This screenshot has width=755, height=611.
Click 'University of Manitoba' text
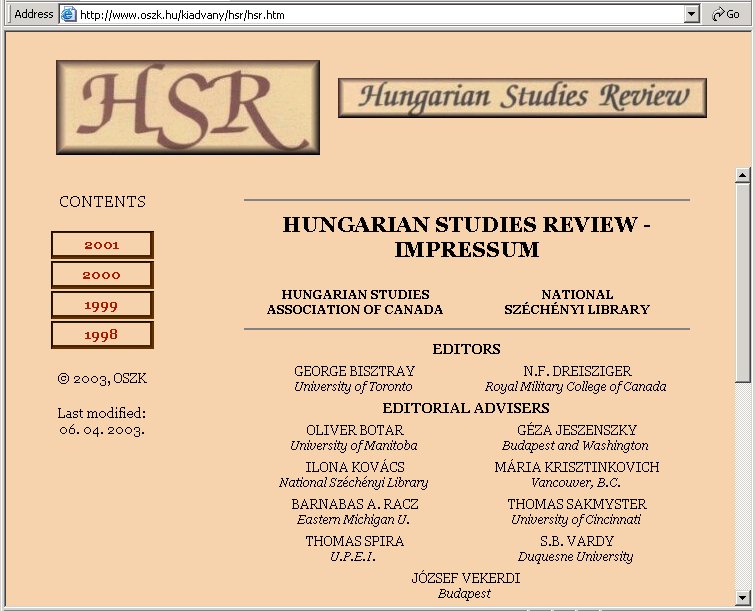click(353, 445)
